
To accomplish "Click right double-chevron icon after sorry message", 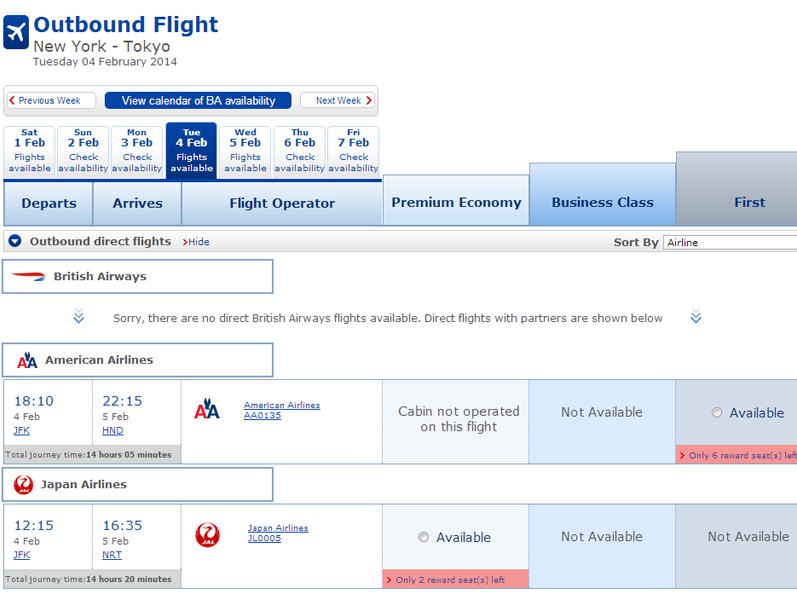I will 696,316.
